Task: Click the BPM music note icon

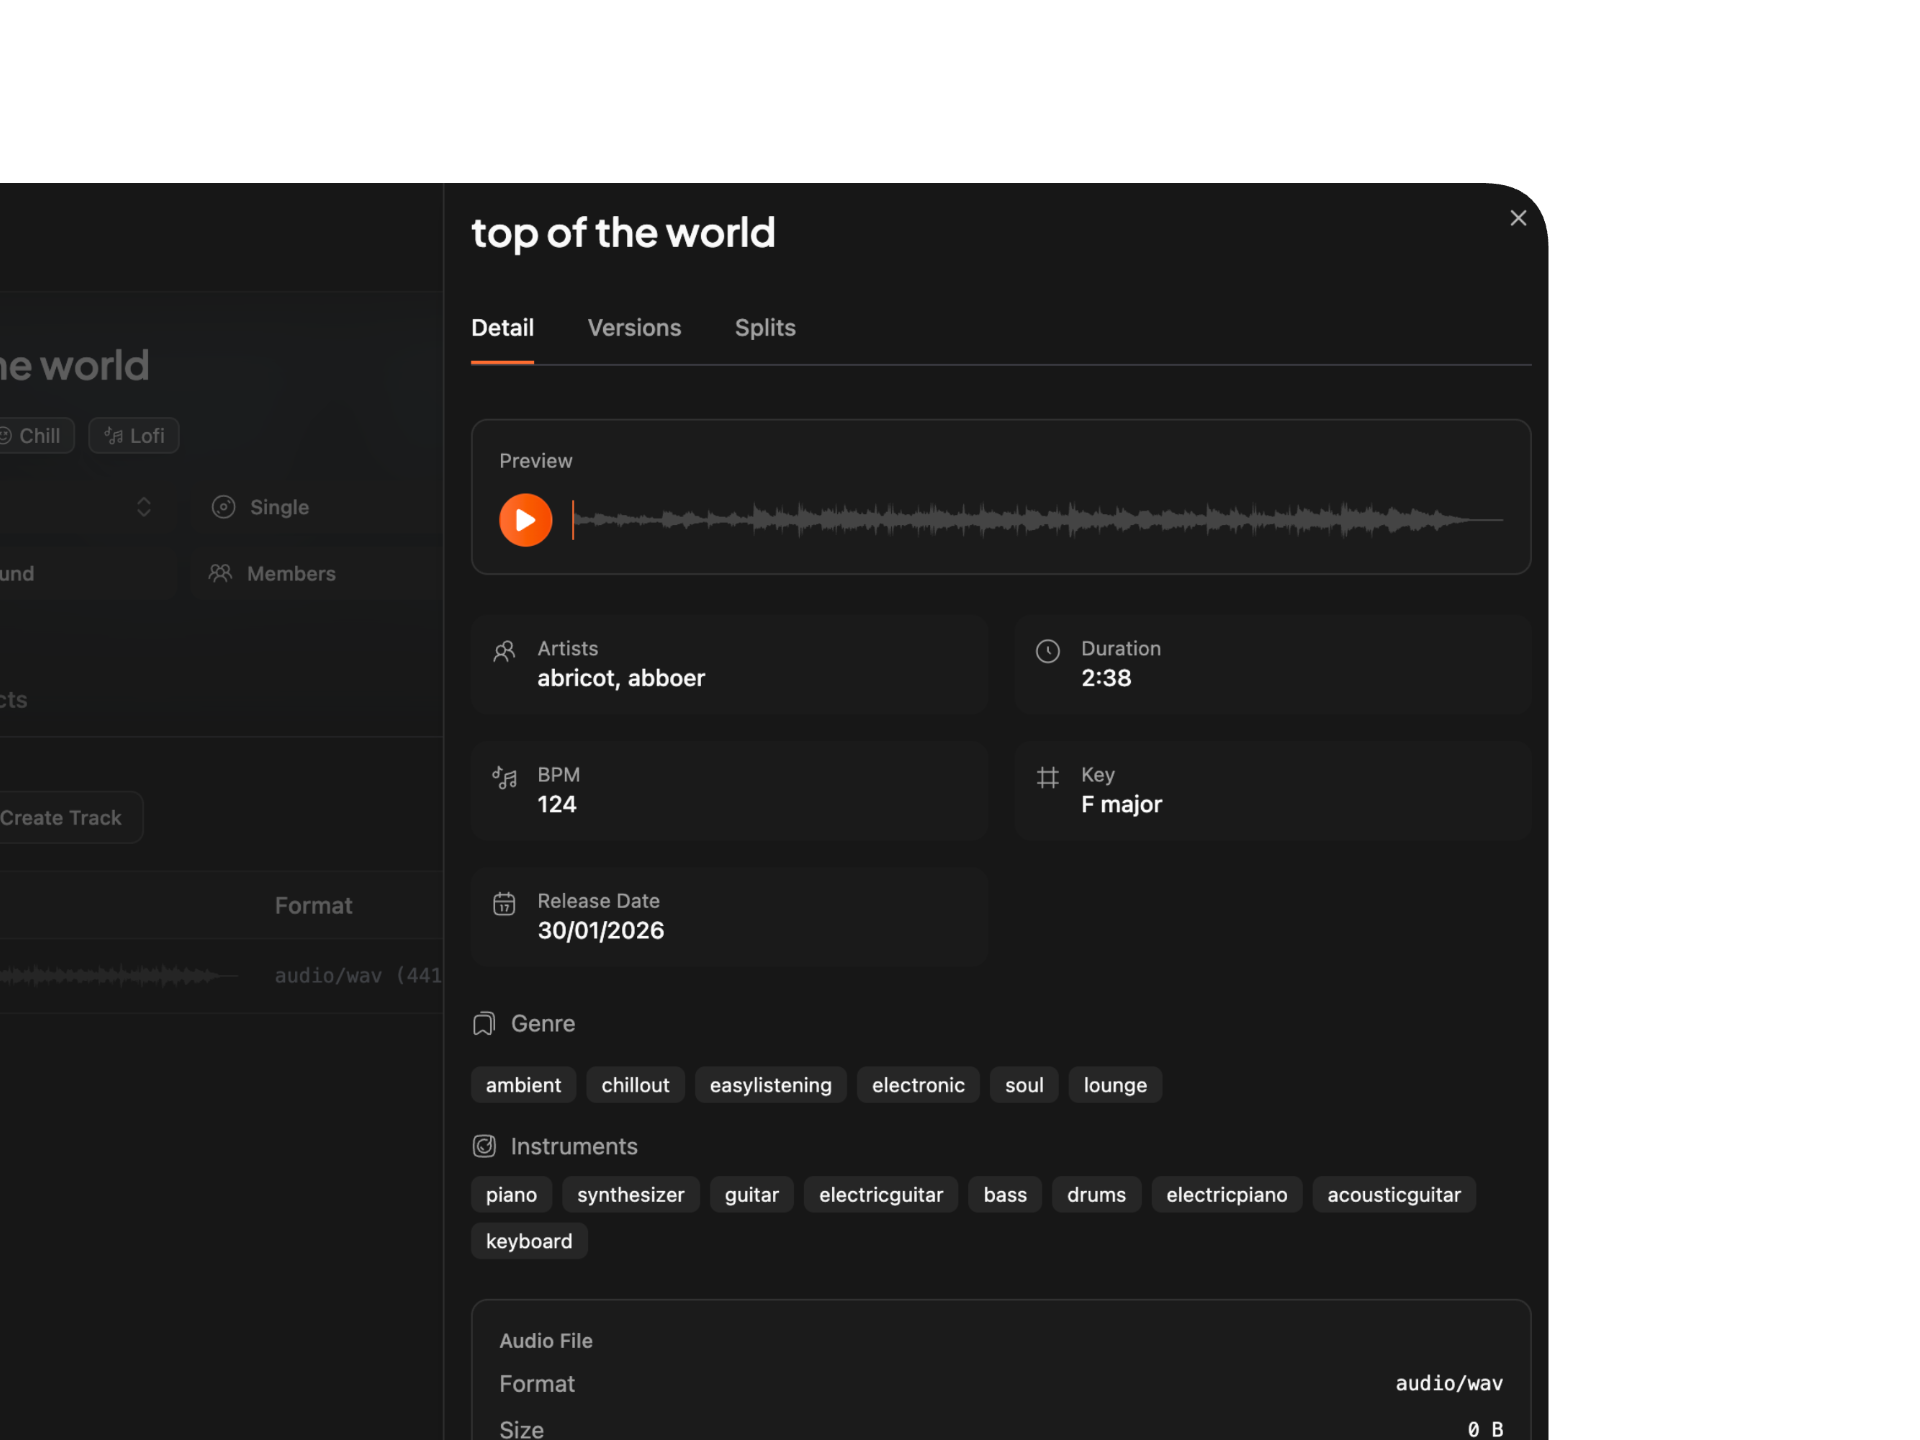Action: [505, 777]
